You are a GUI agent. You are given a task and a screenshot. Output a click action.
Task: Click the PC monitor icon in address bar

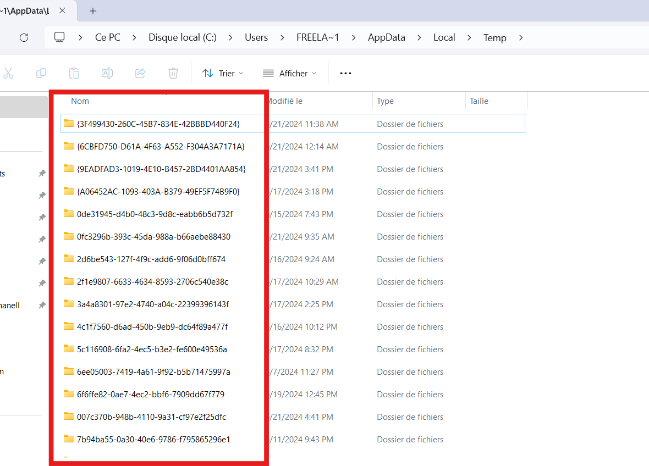click(59, 37)
